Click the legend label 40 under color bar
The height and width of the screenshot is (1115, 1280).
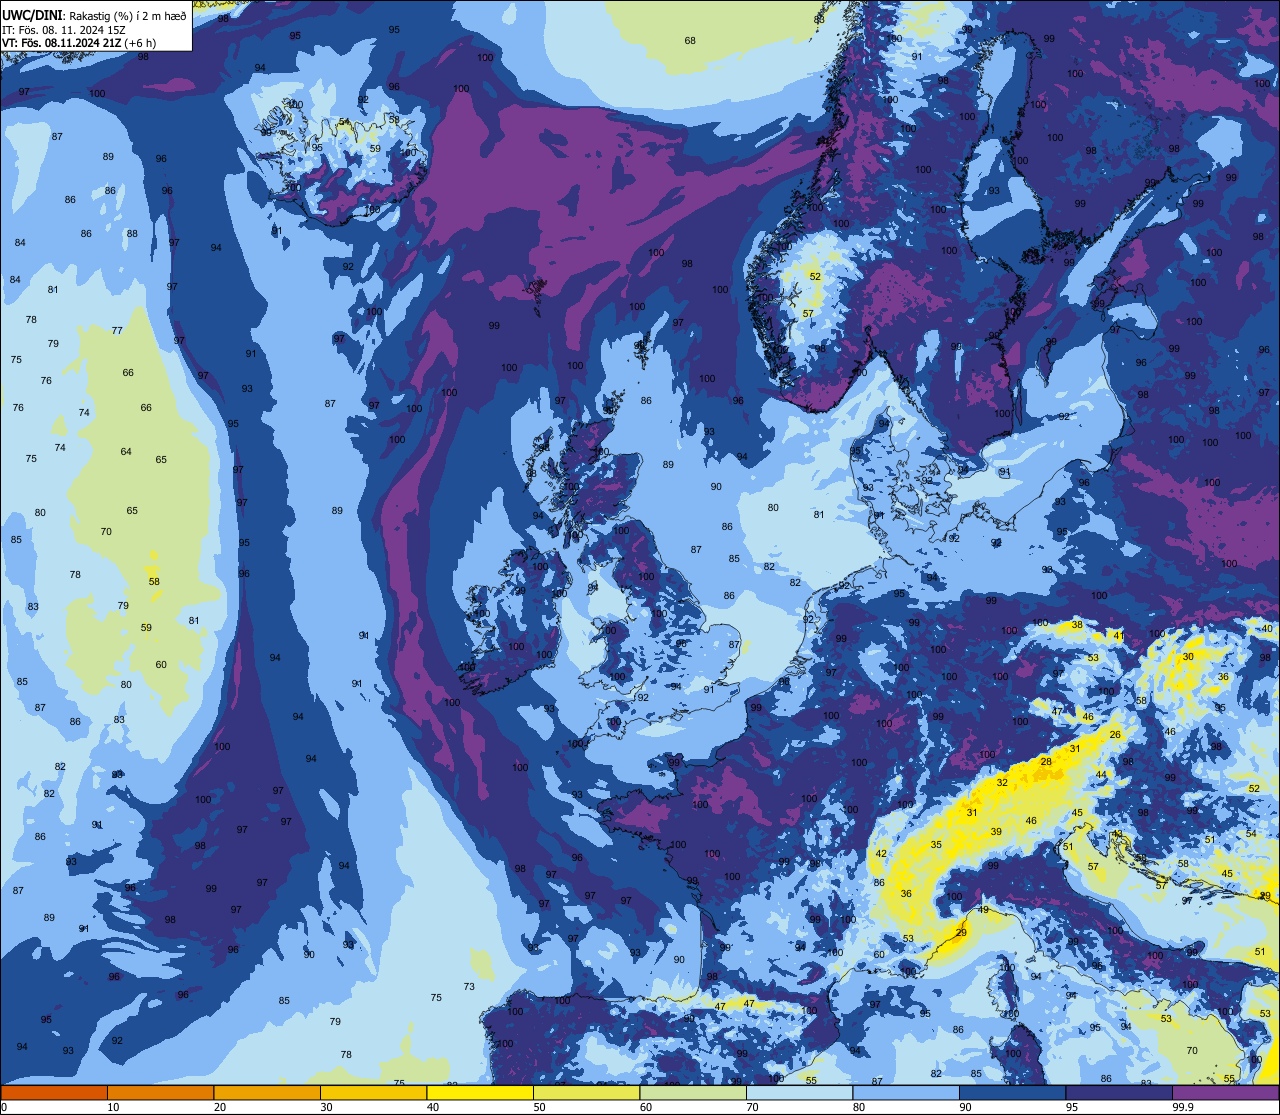coord(433,1107)
